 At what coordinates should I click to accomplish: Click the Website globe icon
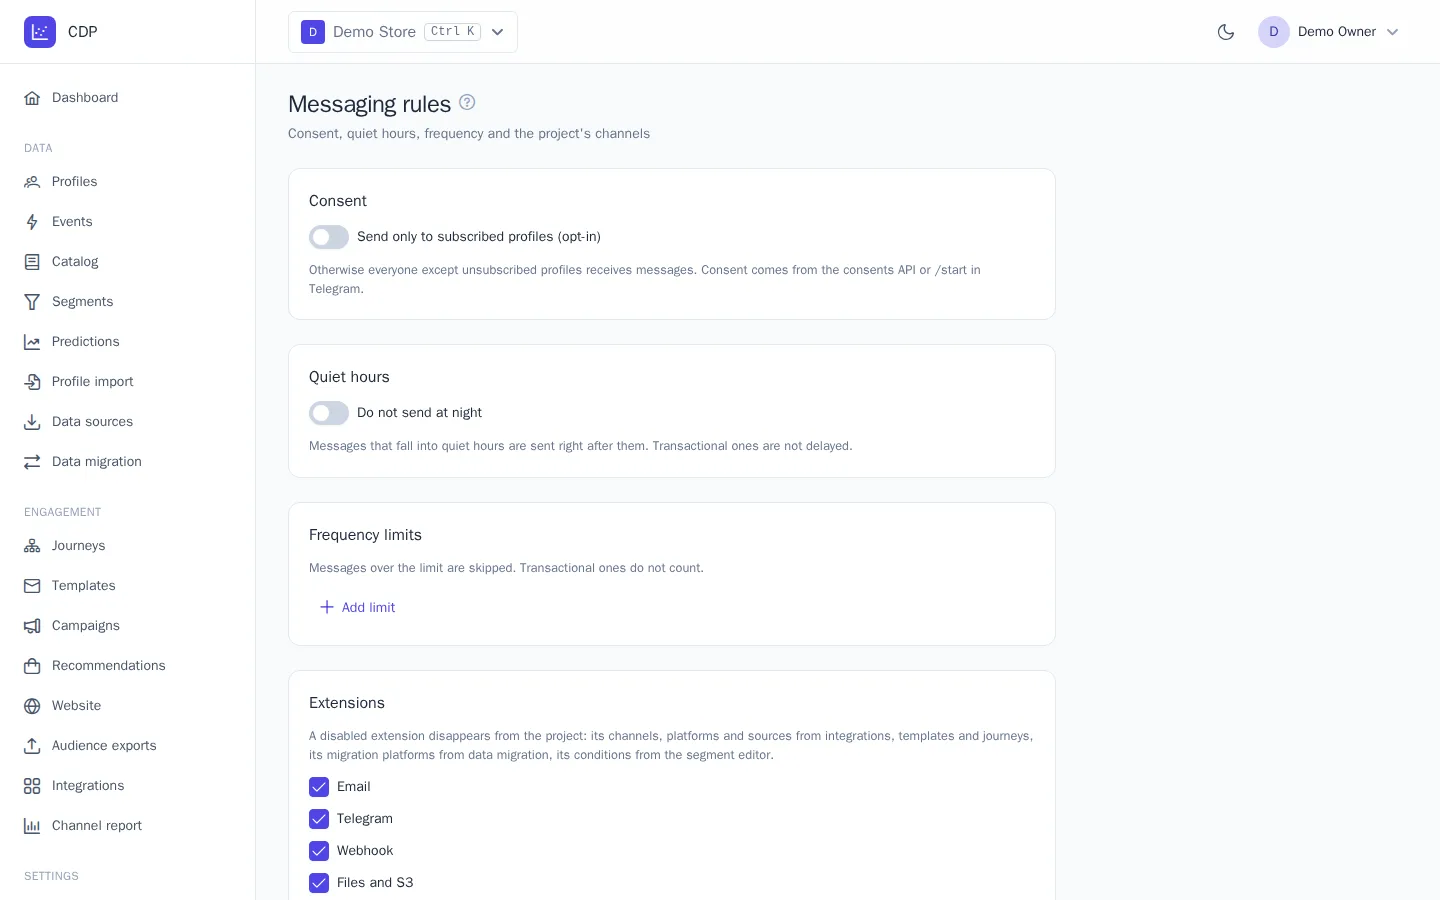(32, 706)
